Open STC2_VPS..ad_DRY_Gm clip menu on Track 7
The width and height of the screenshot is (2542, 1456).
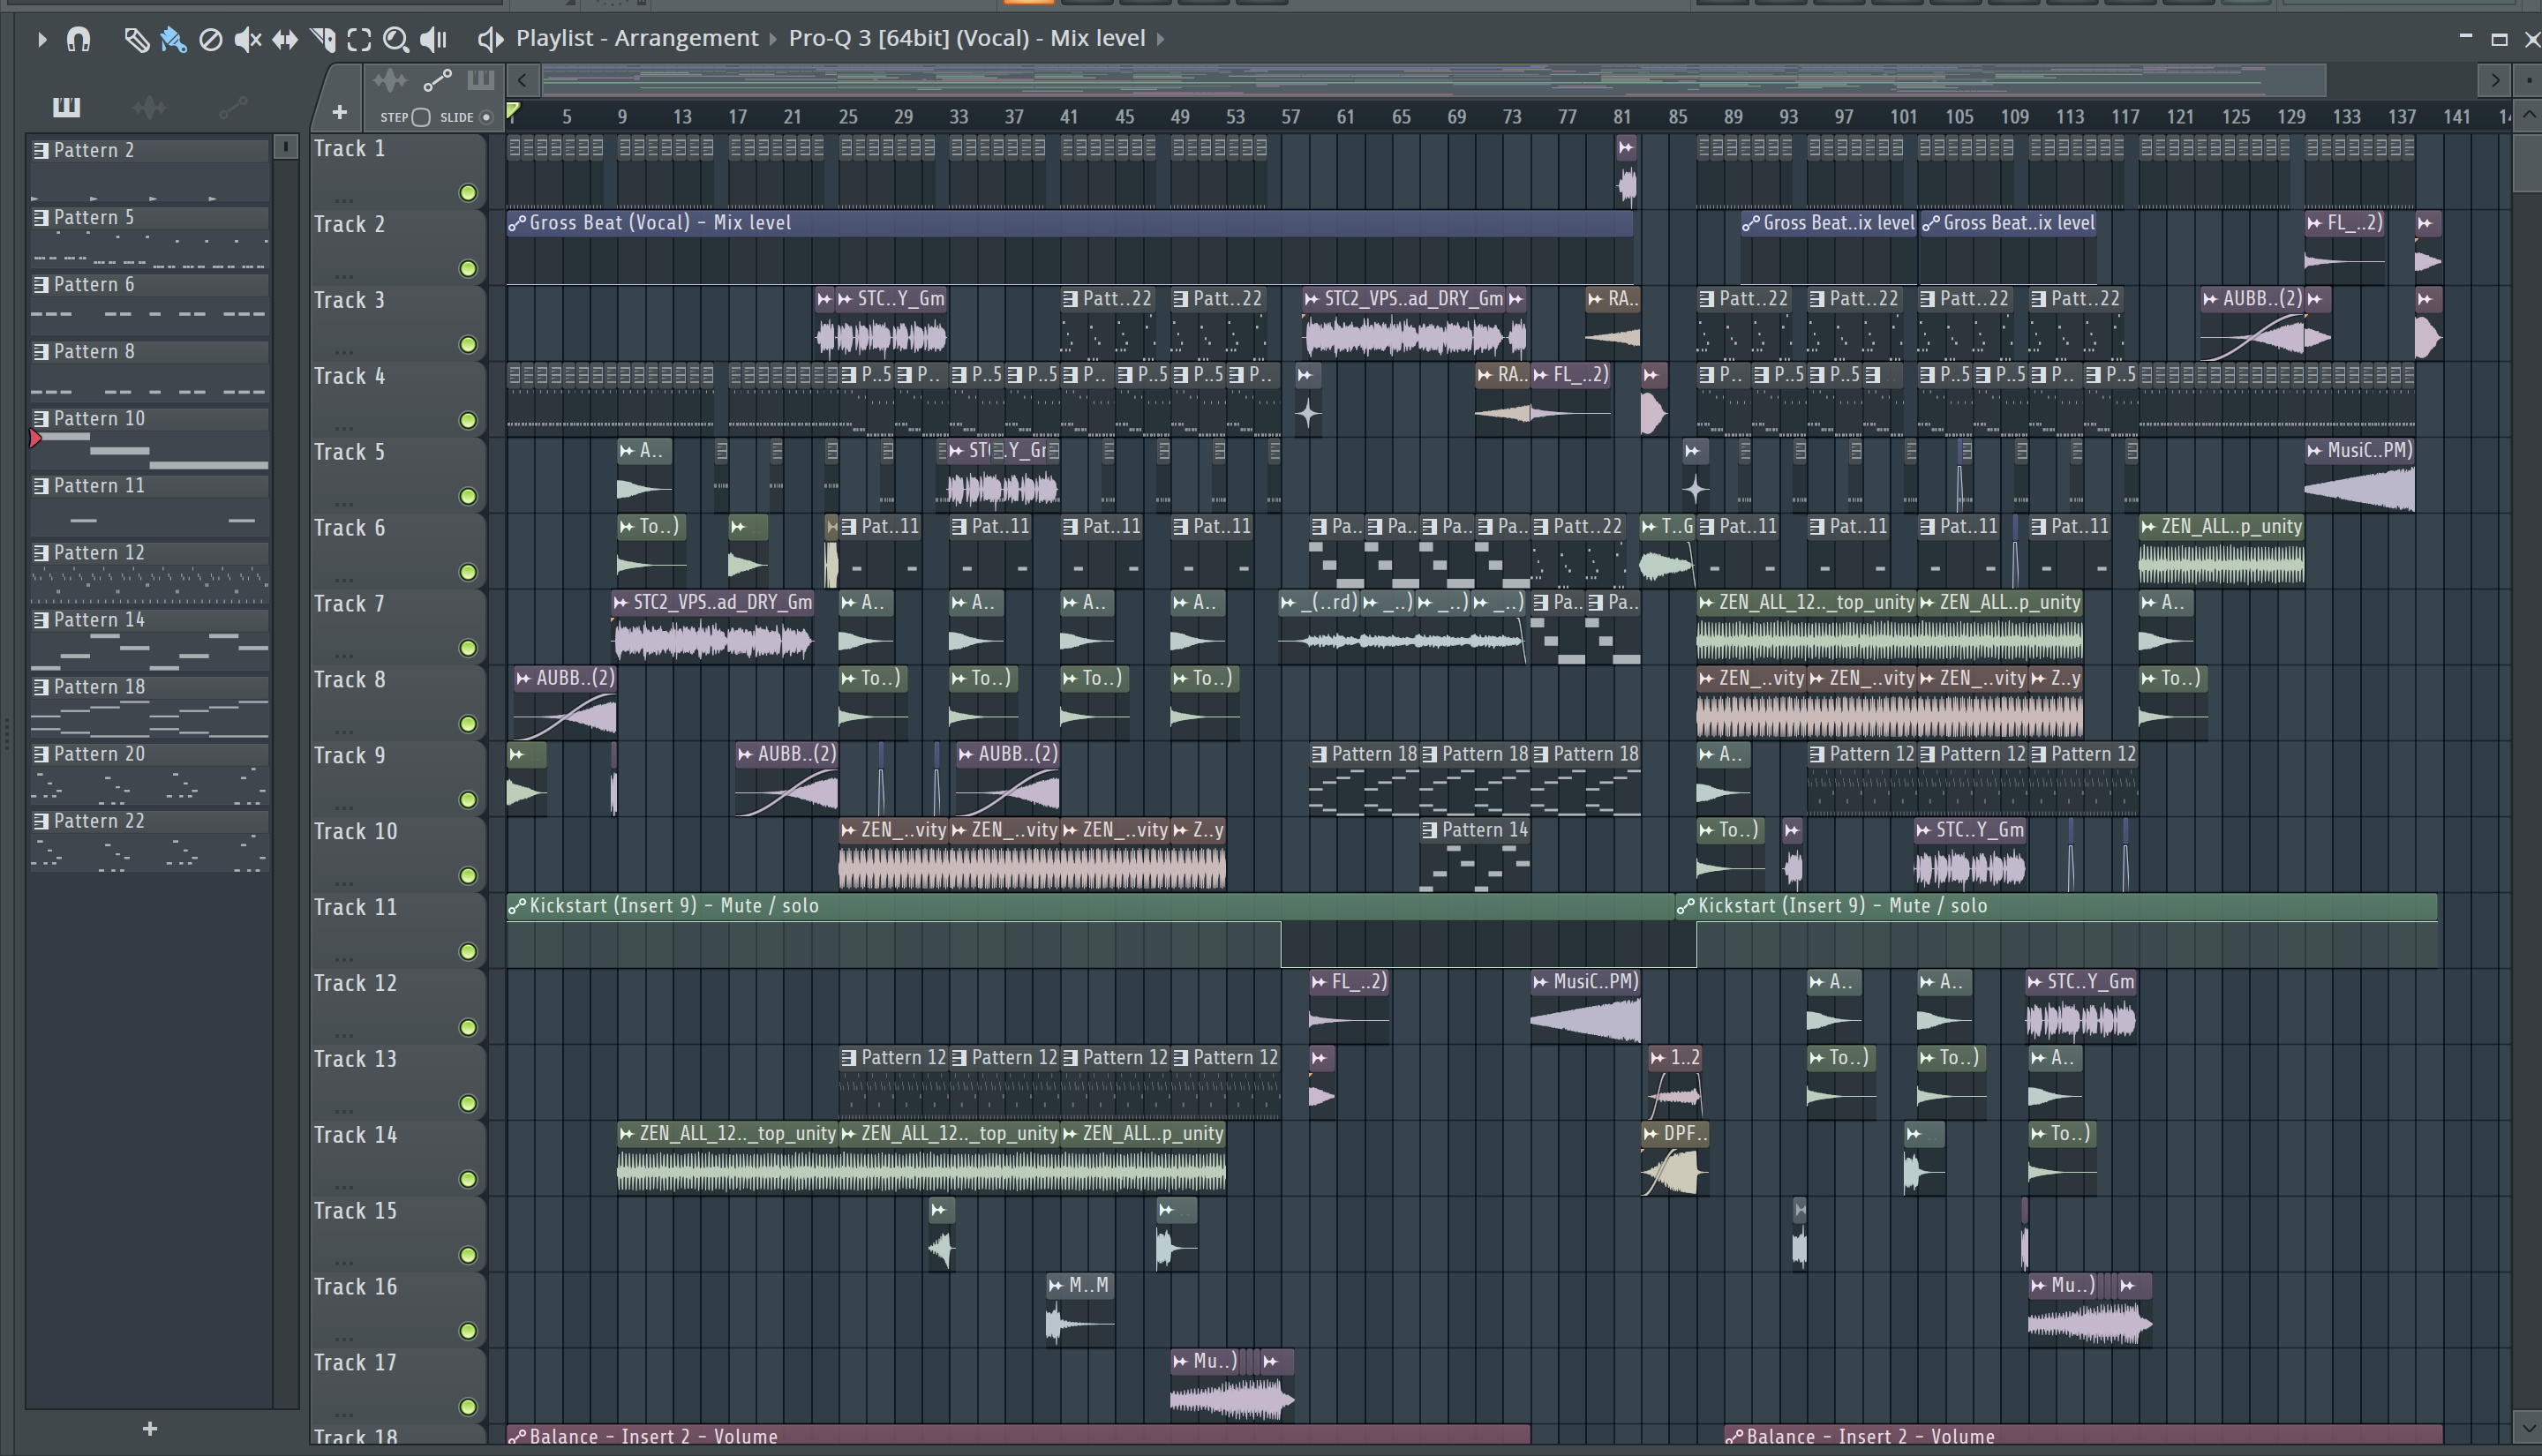[621, 603]
